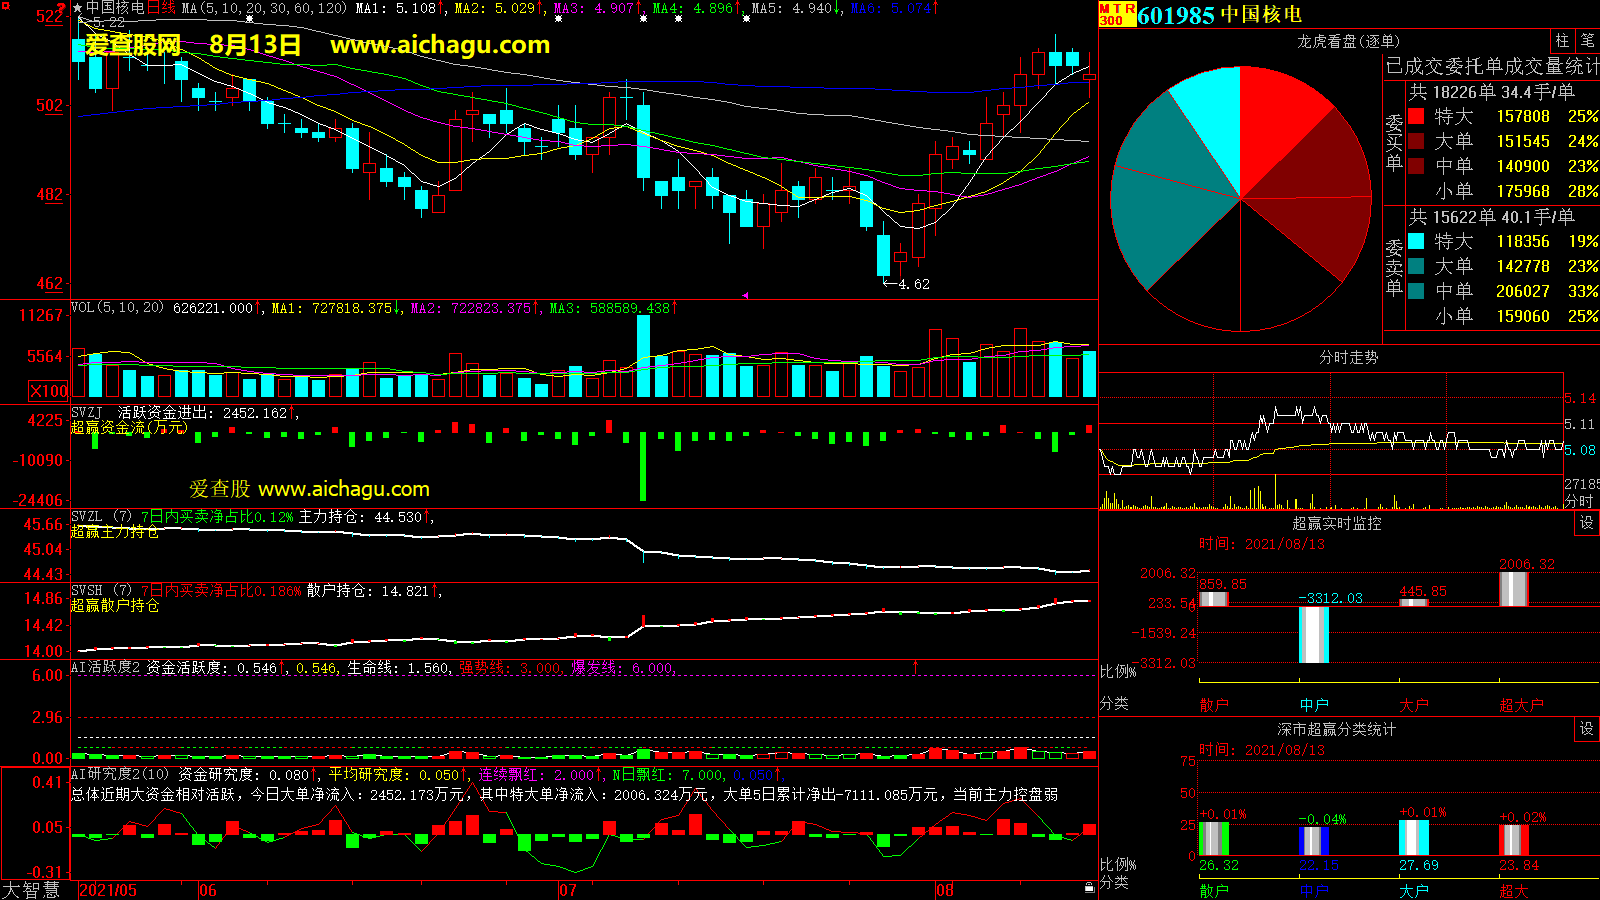The width and height of the screenshot is (1600, 900).
Task: Select the 龙虎看盘(逐单) panel title
Action: (x=1348, y=41)
